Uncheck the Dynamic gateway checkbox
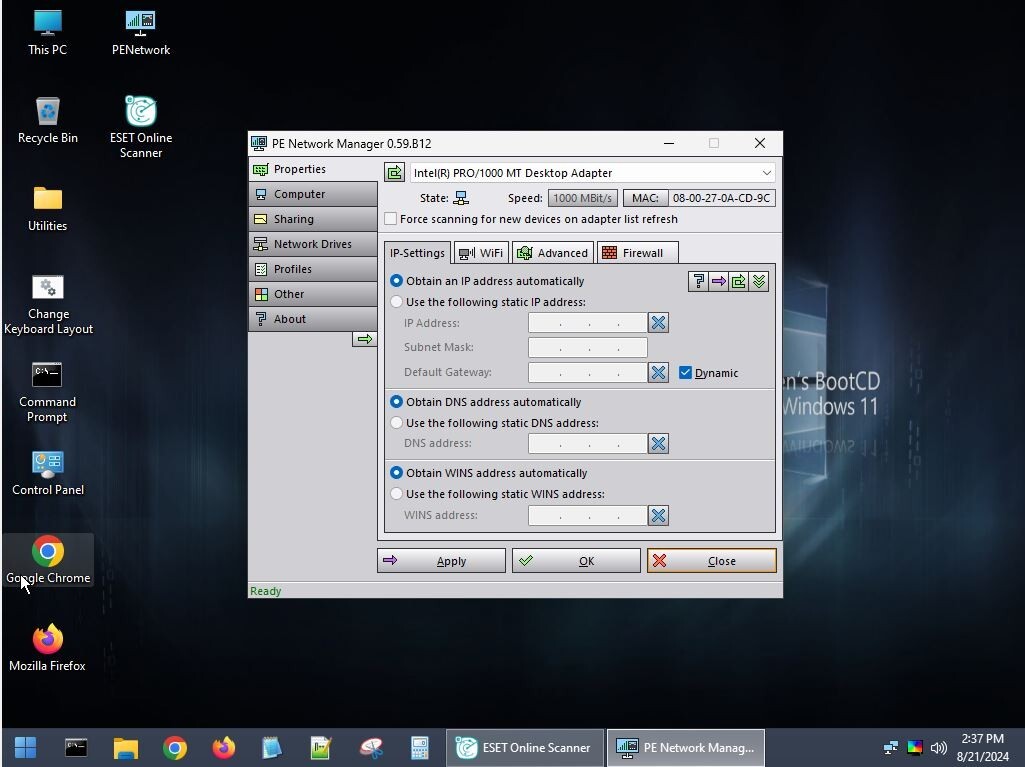Image resolution: width=1025 pixels, height=767 pixels. [x=685, y=373]
